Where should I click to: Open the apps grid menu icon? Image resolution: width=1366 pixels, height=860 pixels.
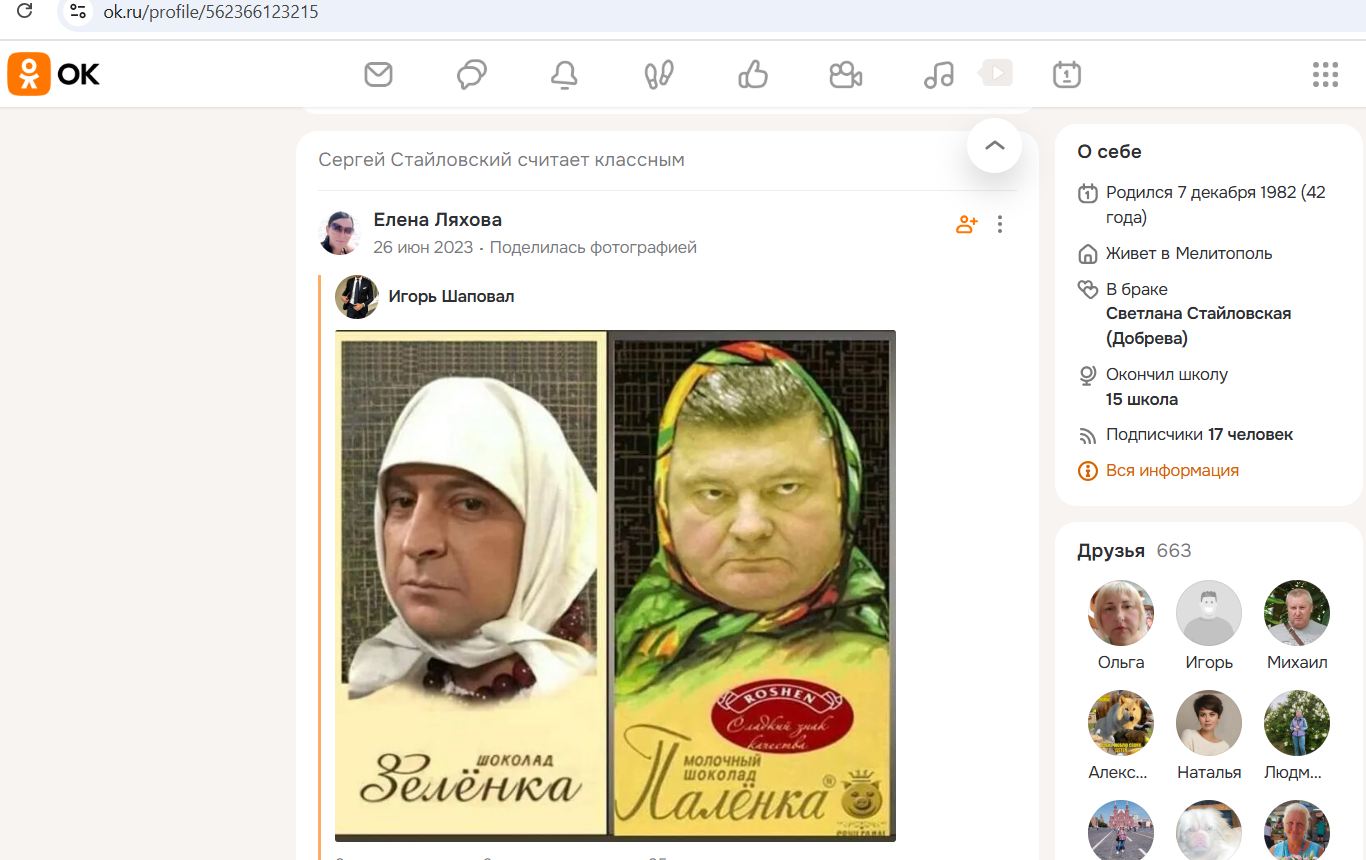[x=1325, y=74]
